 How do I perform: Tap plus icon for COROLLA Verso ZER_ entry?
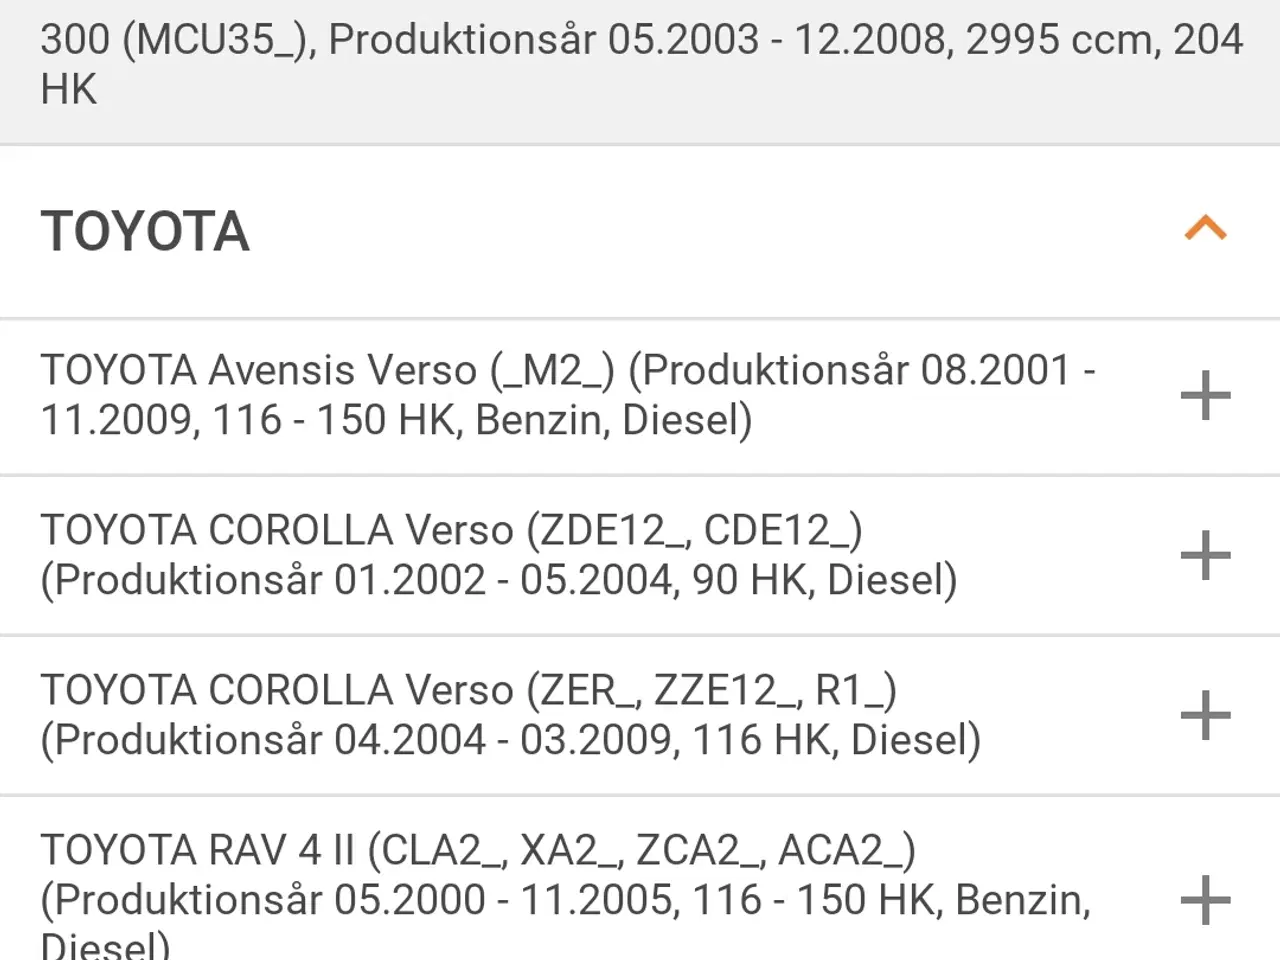pos(1205,716)
